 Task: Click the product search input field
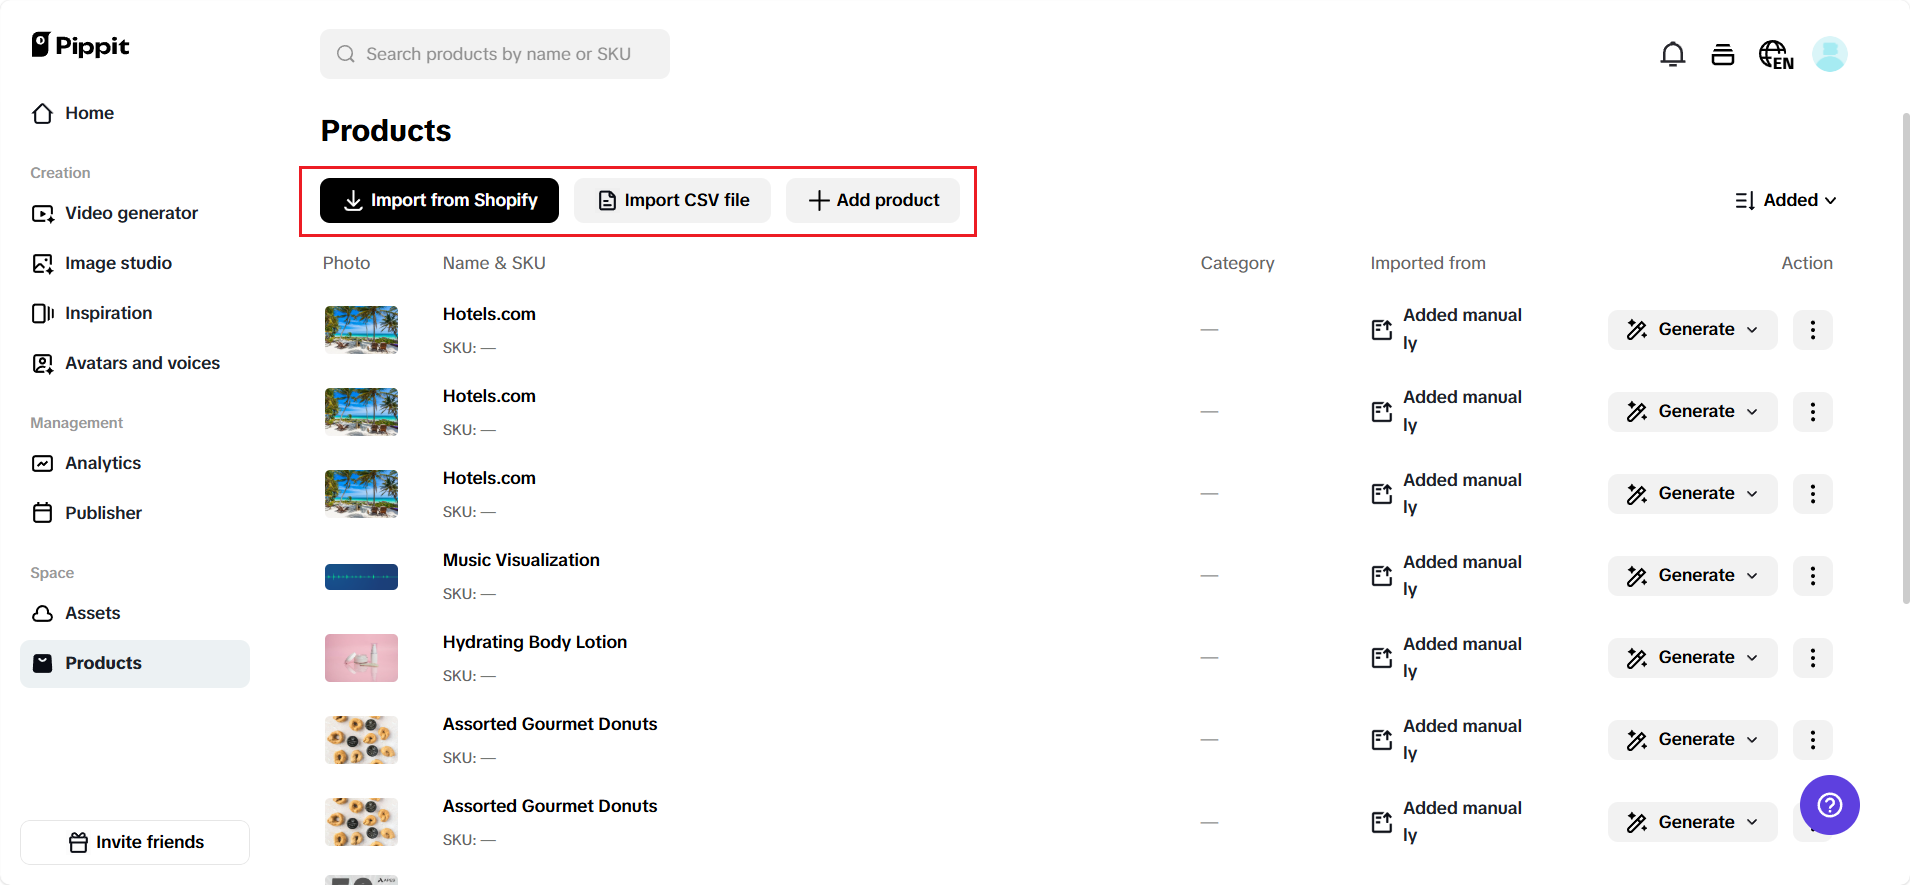tap(494, 54)
